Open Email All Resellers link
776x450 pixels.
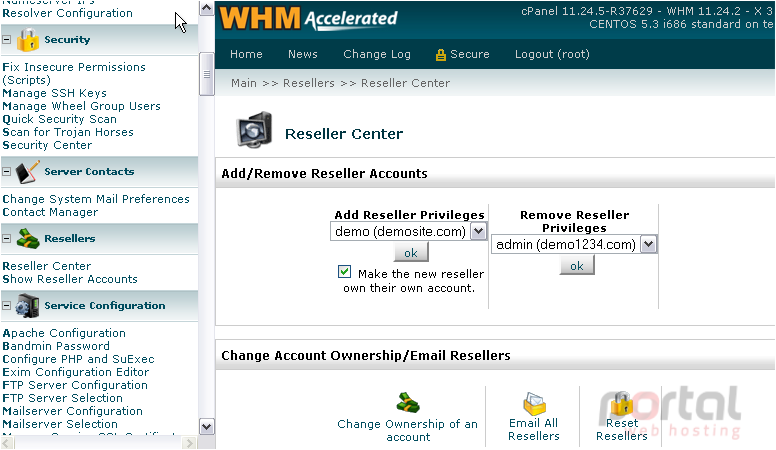pyautogui.click(x=534, y=429)
